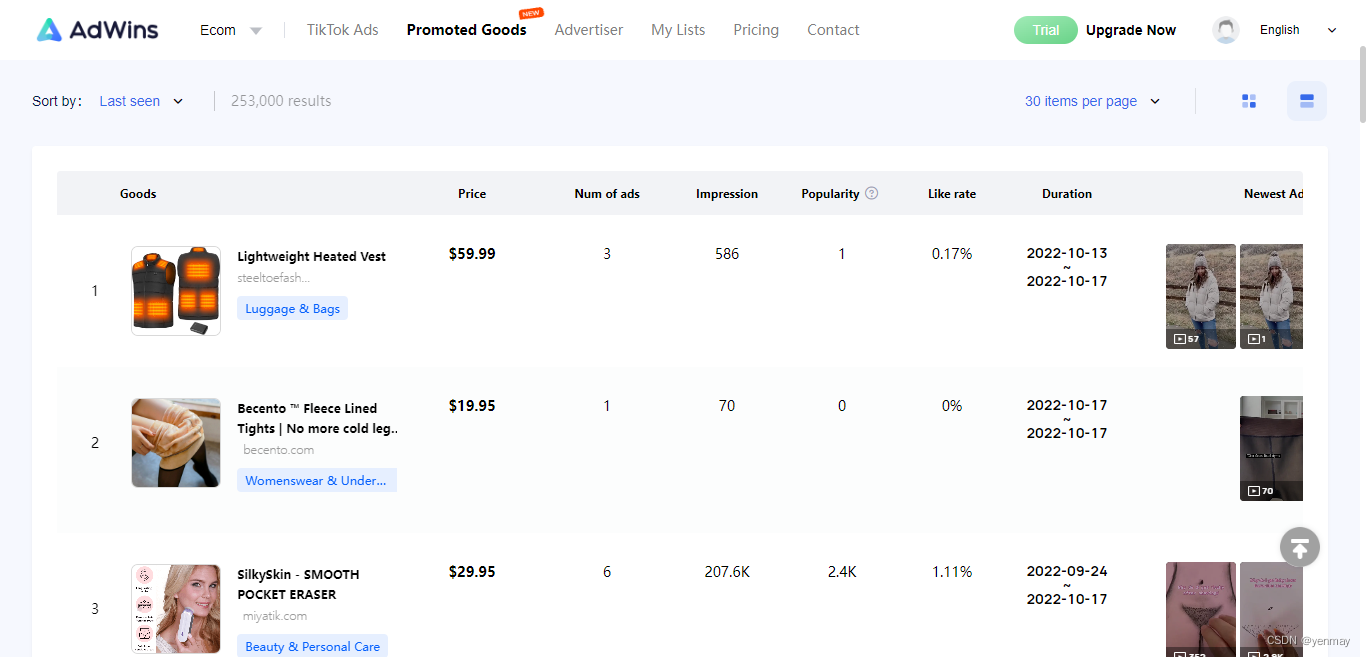This screenshot has width=1366, height=657.
Task: Open the Advertiser menu item
Action: [589, 30]
